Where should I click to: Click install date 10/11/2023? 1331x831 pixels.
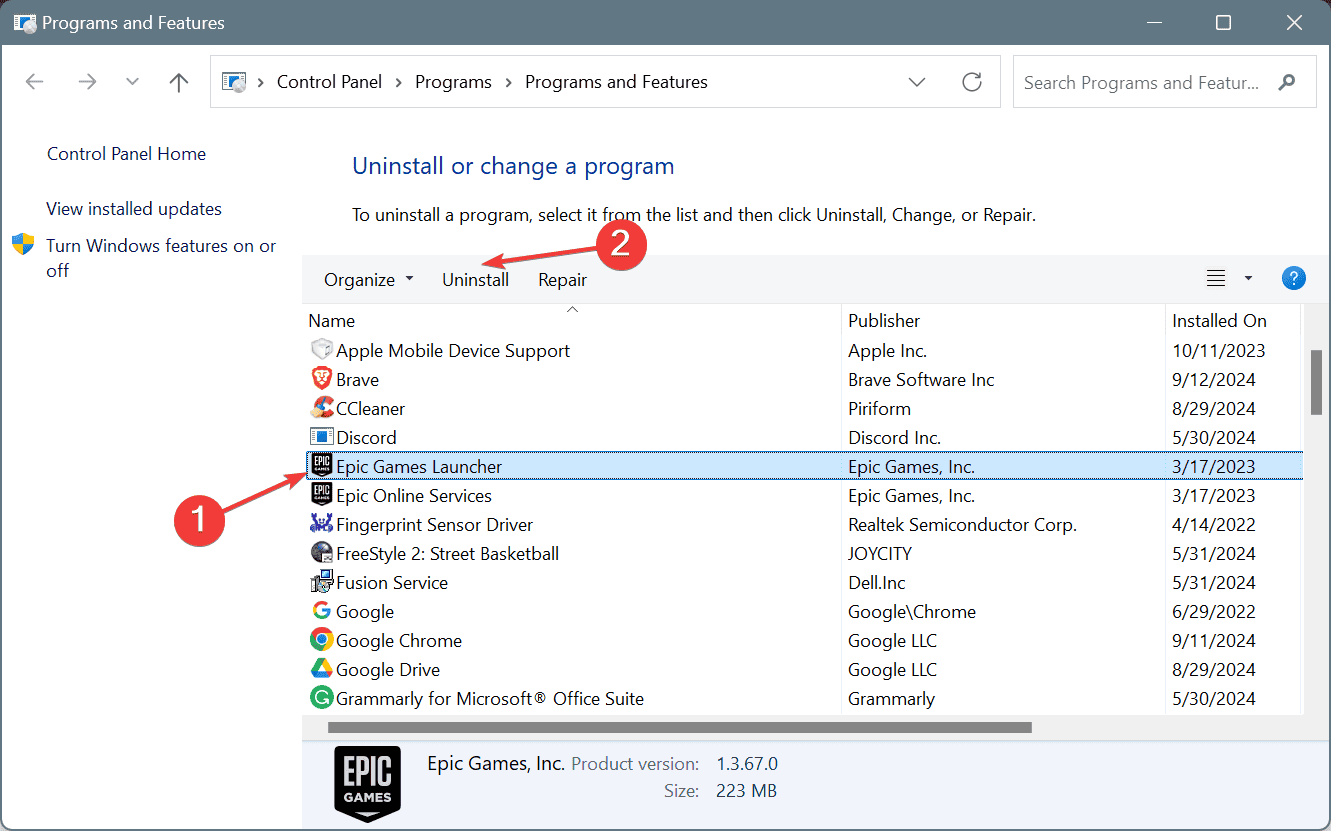point(1219,351)
